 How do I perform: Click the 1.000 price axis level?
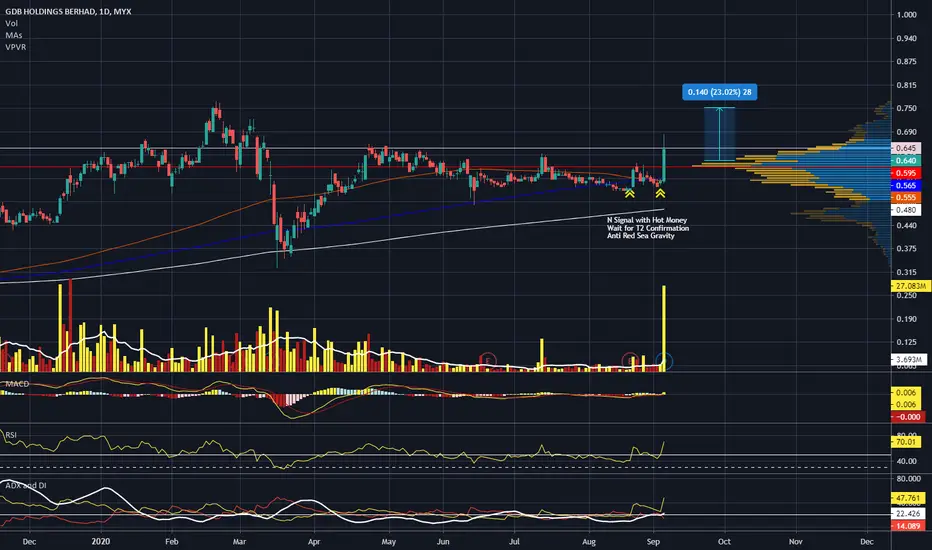point(906,15)
